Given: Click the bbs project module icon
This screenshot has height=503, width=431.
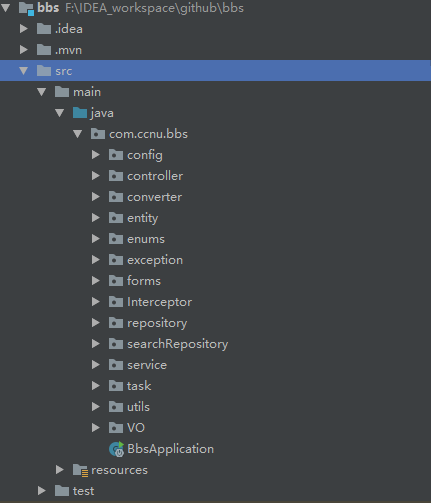Looking at the screenshot, I should click(26, 8).
